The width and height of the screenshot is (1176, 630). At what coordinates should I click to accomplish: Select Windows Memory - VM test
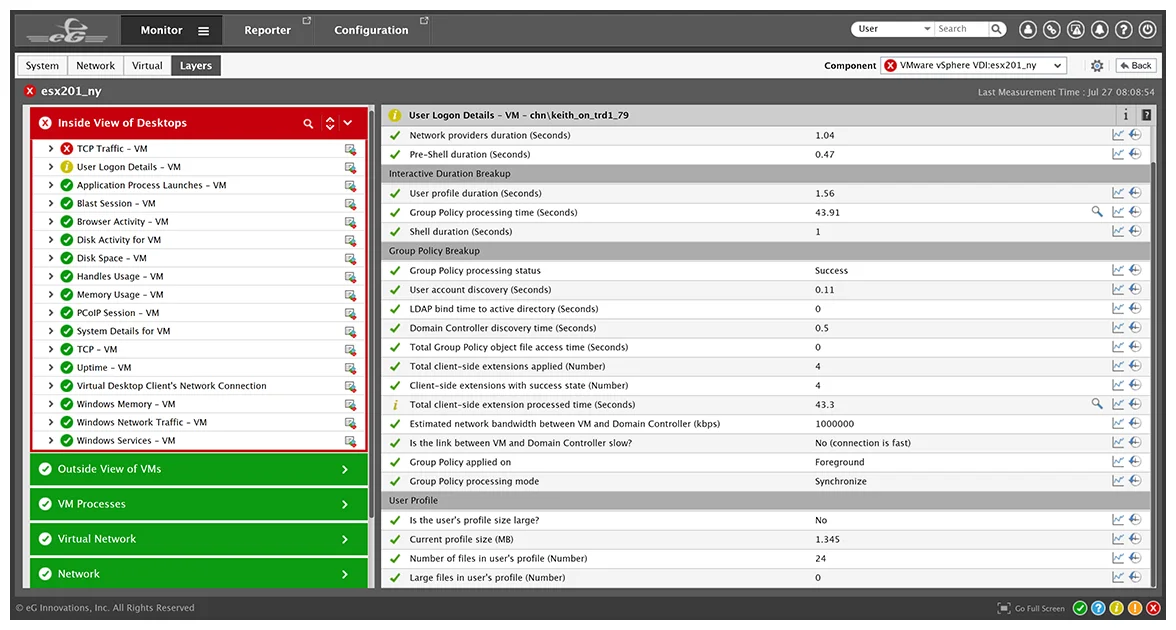pyautogui.click(x=125, y=404)
